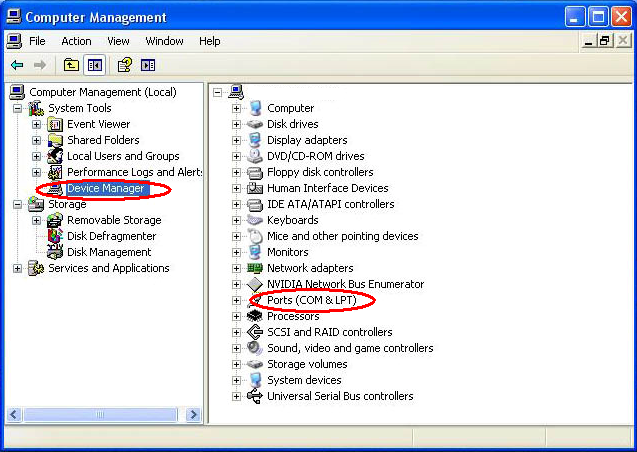The width and height of the screenshot is (637, 452).
Task: Expand the Local Users and Groups node
Action: tap(37, 156)
